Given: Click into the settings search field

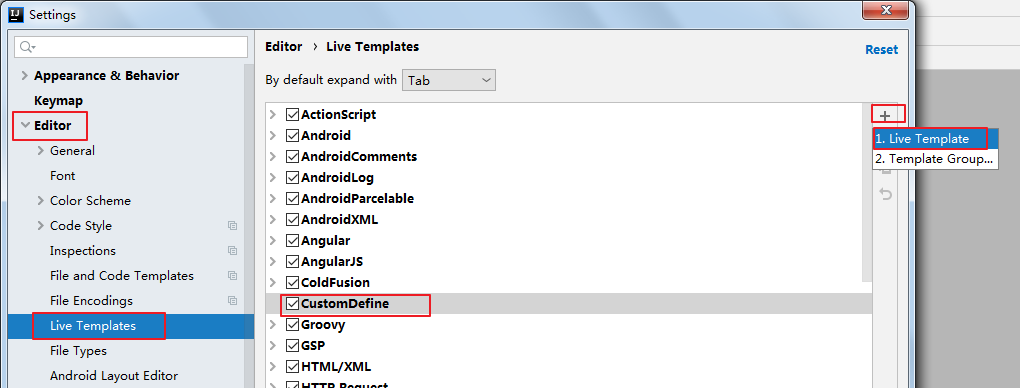Looking at the screenshot, I should tap(131, 47).
